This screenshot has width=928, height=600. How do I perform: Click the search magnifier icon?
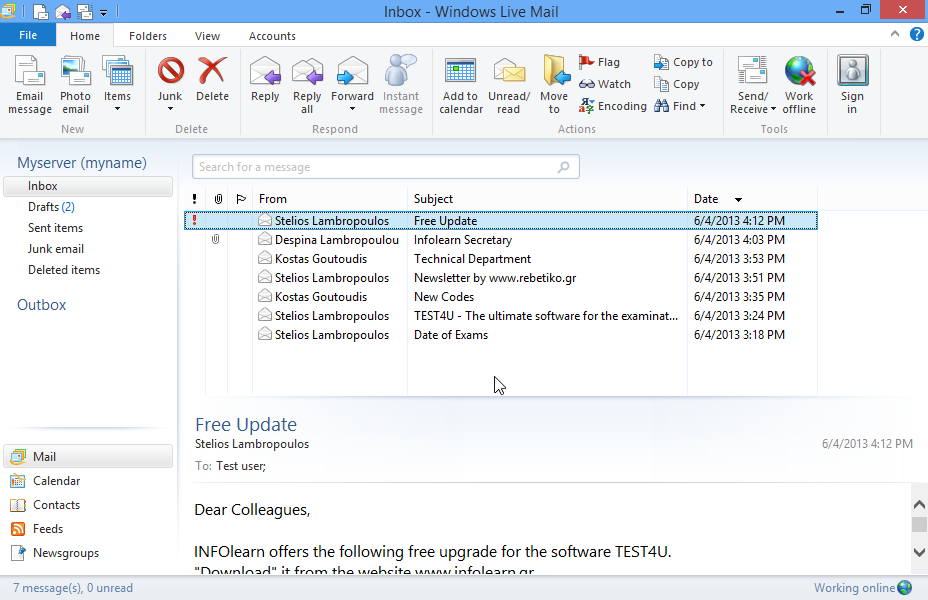tap(564, 167)
